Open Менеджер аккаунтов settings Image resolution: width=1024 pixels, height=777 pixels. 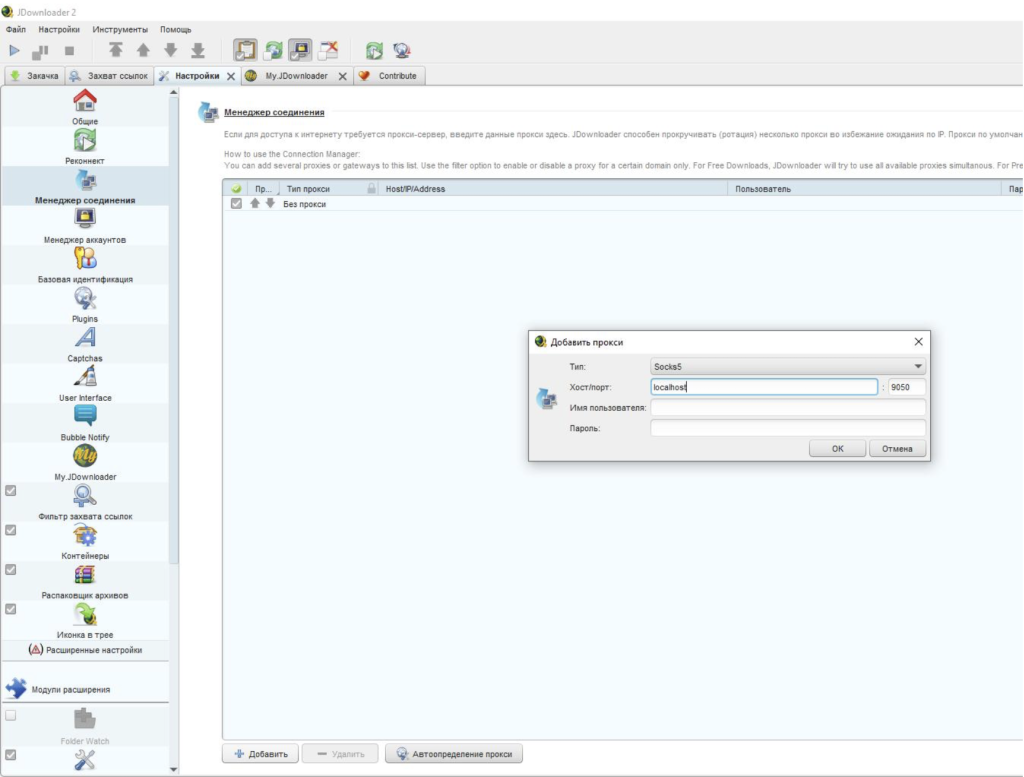coord(85,225)
